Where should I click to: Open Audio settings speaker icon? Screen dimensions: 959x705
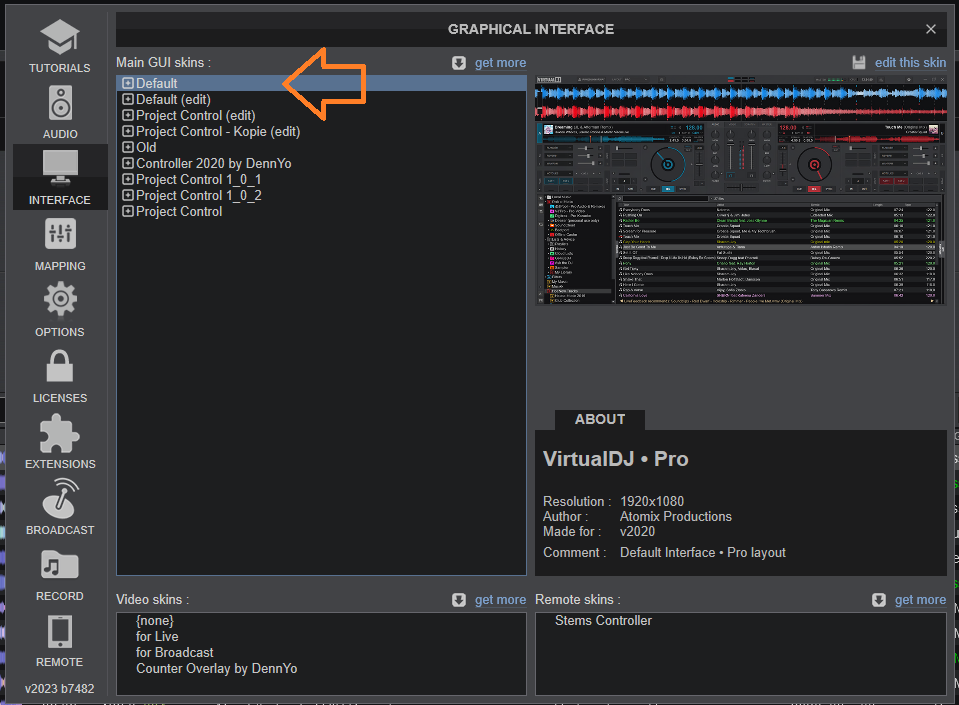[x=60, y=103]
